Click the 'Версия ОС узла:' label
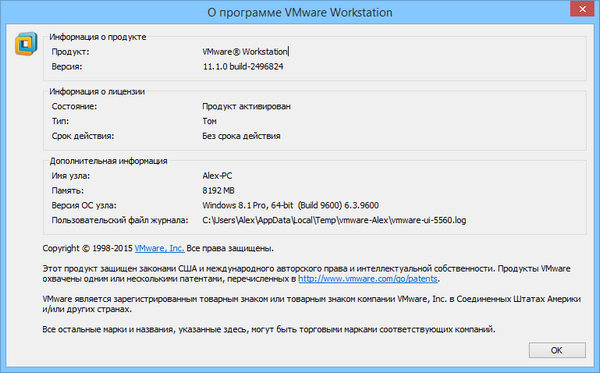The image size is (600, 373). 84,205
